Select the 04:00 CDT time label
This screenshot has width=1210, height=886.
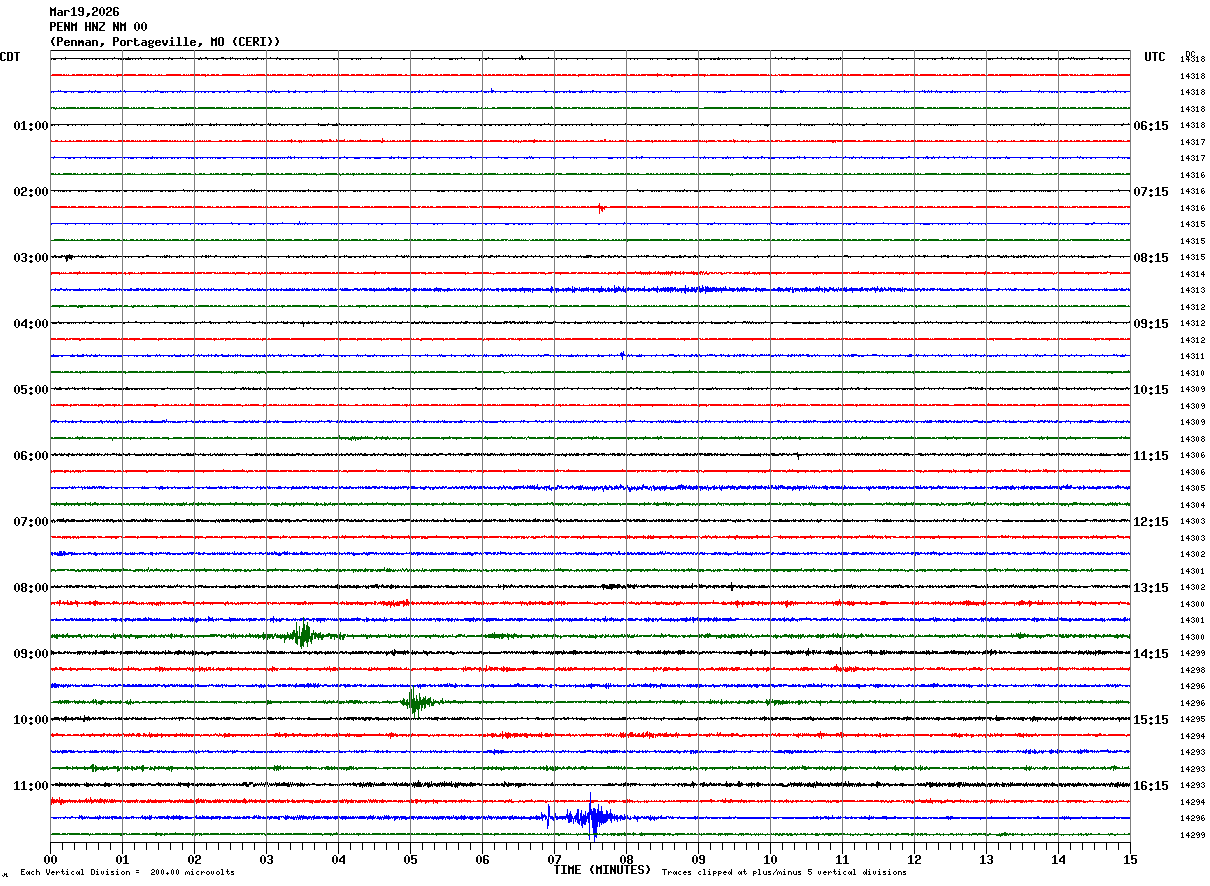(31, 324)
